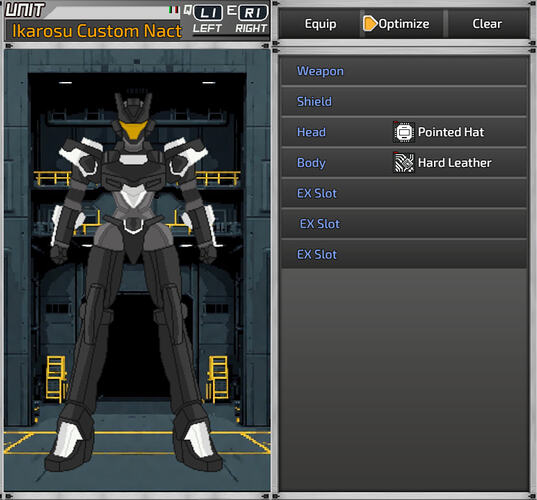Click the Pointed Hat item name
The image size is (537, 500).
451,132
